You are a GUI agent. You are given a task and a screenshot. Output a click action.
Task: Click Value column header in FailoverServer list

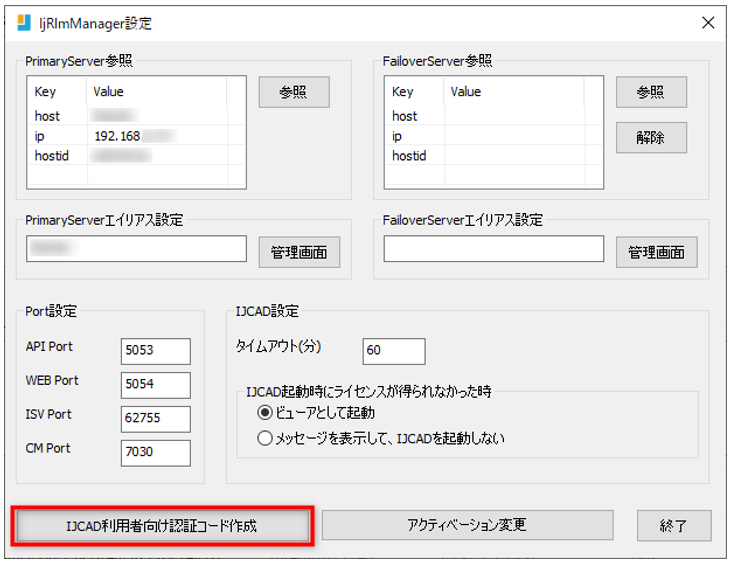[514, 92]
